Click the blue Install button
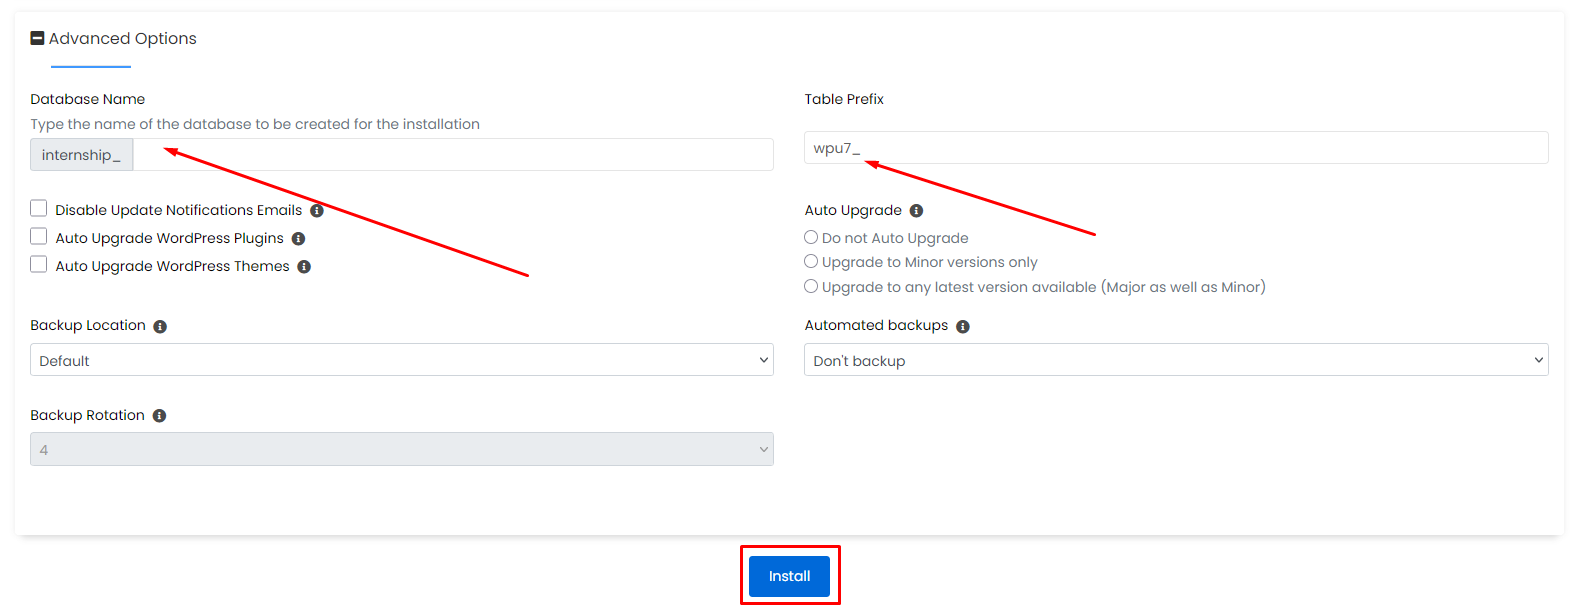The image size is (1593, 612). point(789,576)
